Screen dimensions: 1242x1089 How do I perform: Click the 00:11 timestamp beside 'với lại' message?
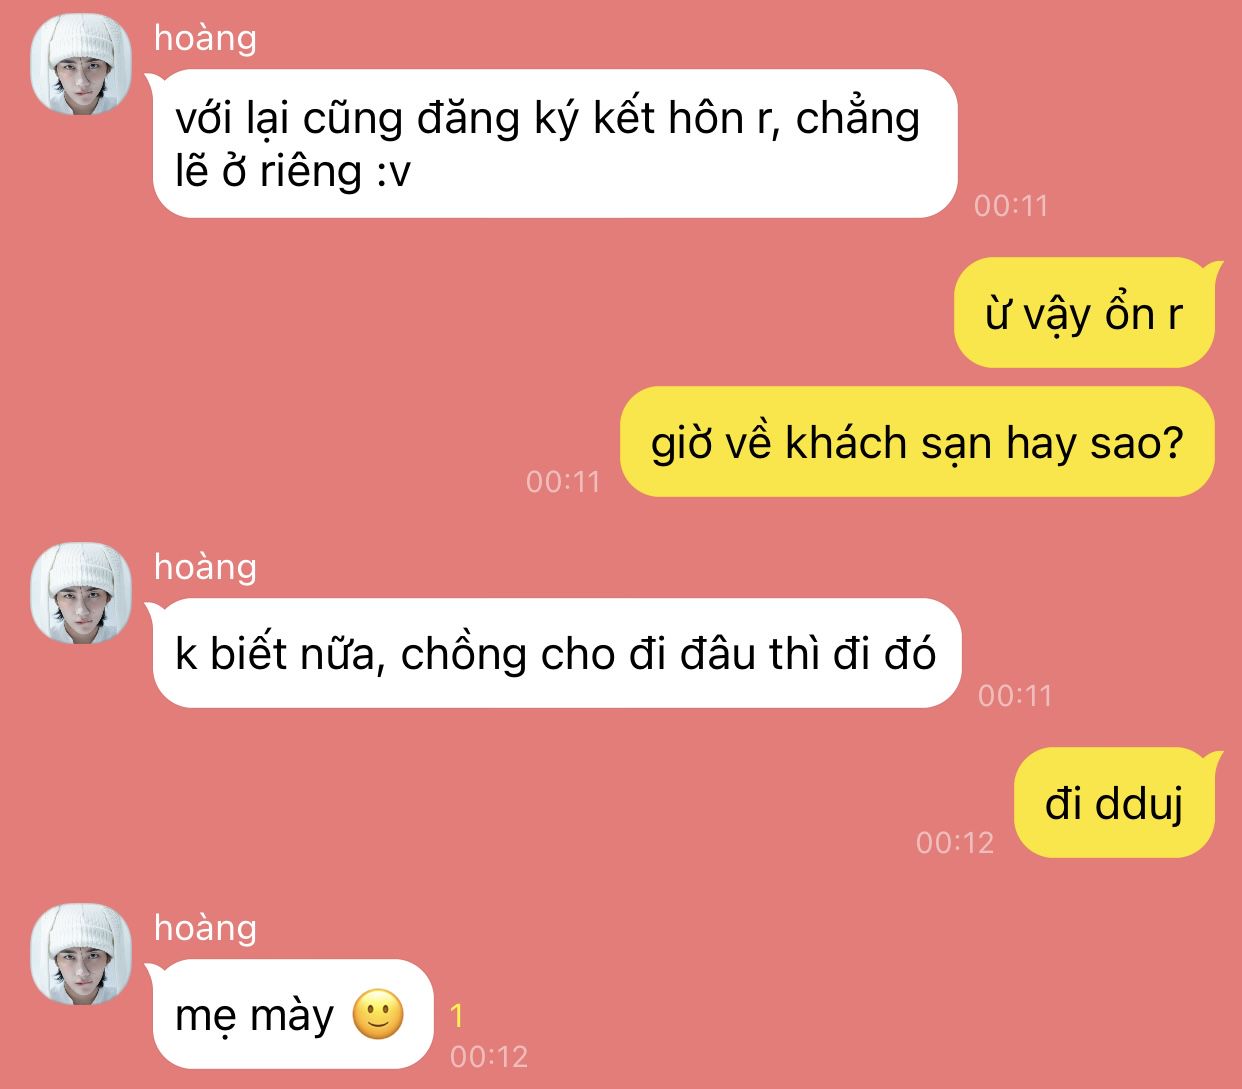point(1011,206)
